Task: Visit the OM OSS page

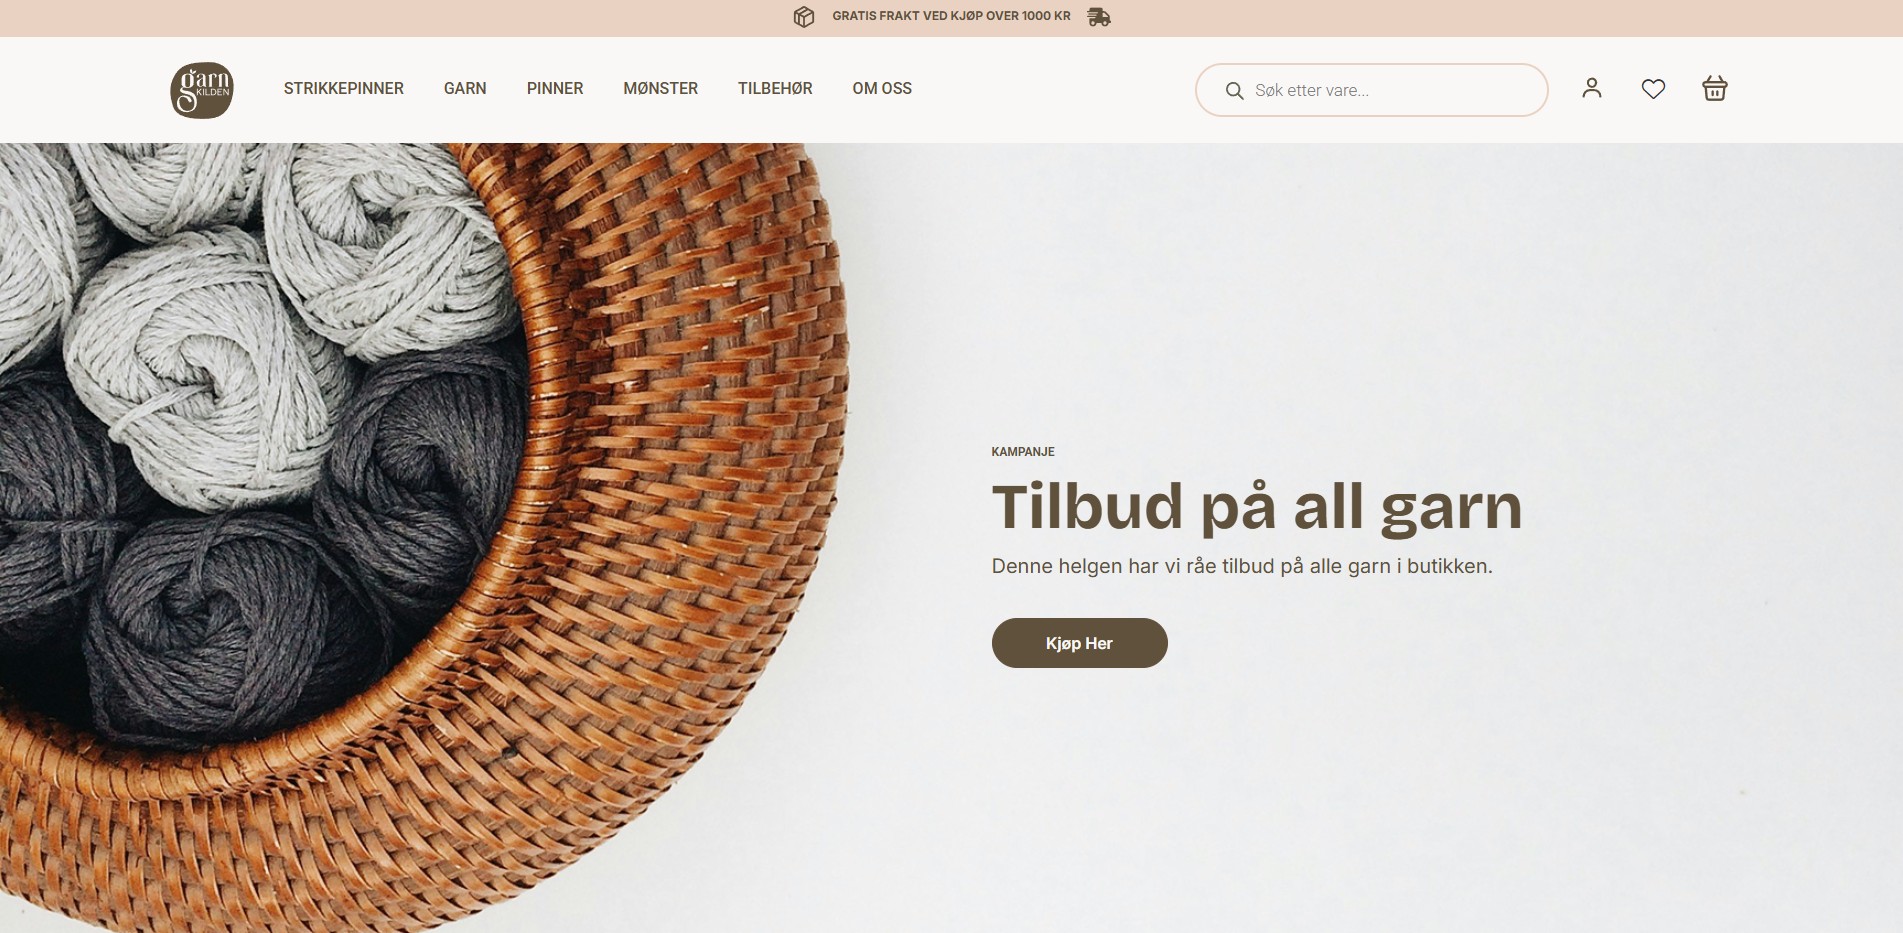Action: 882,88
